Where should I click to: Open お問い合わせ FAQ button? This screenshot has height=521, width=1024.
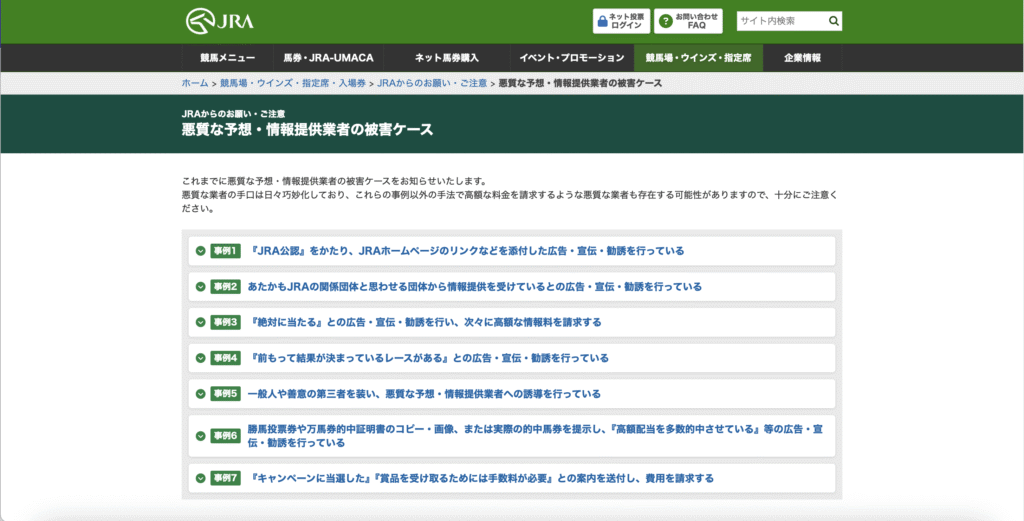pyautogui.click(x=688, y=21)
